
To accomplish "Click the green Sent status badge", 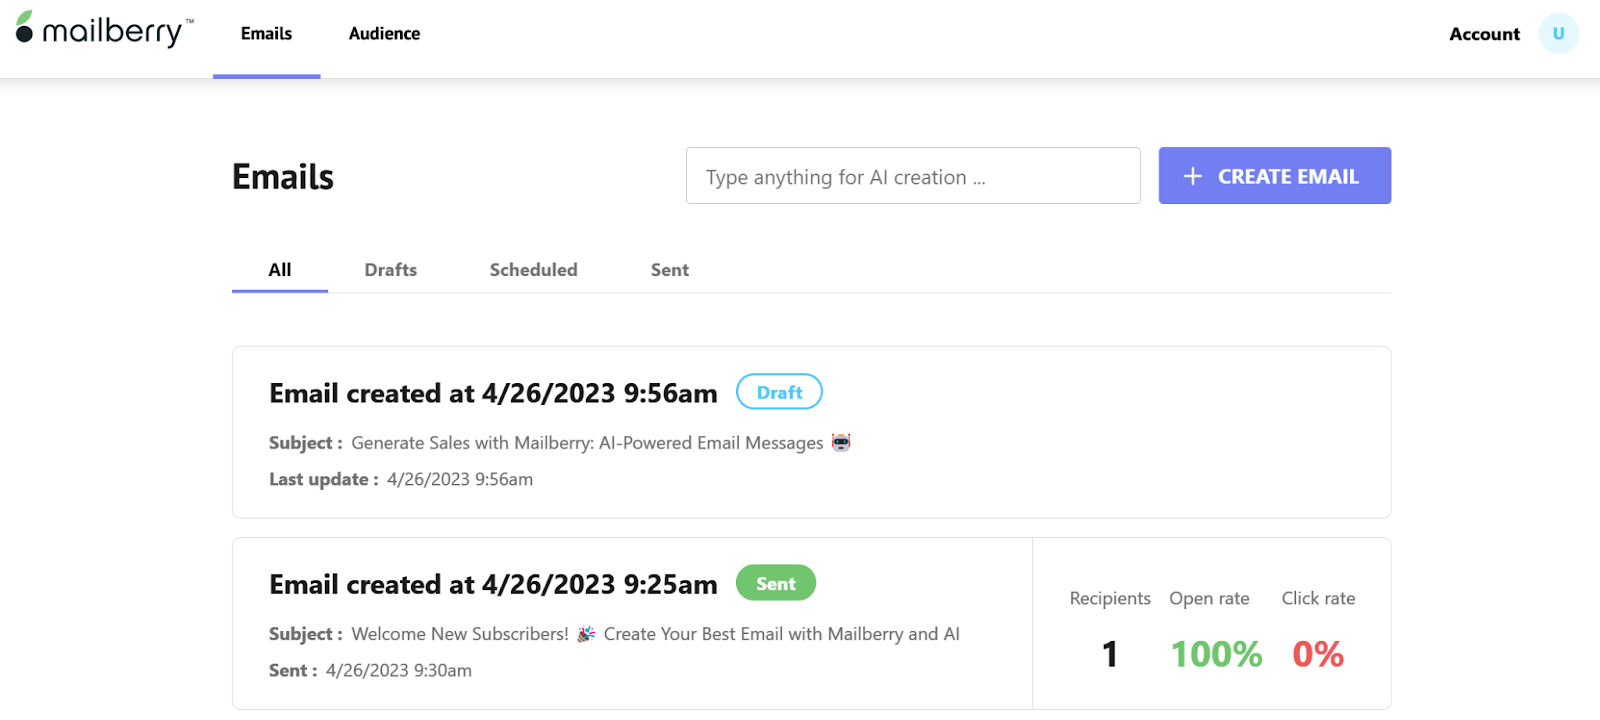I will point(776,583).
